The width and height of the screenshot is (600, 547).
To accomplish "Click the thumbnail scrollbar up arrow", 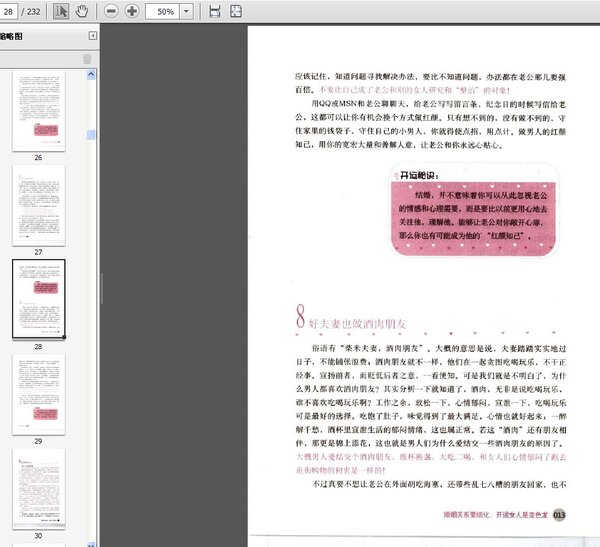I will (91, 75).
